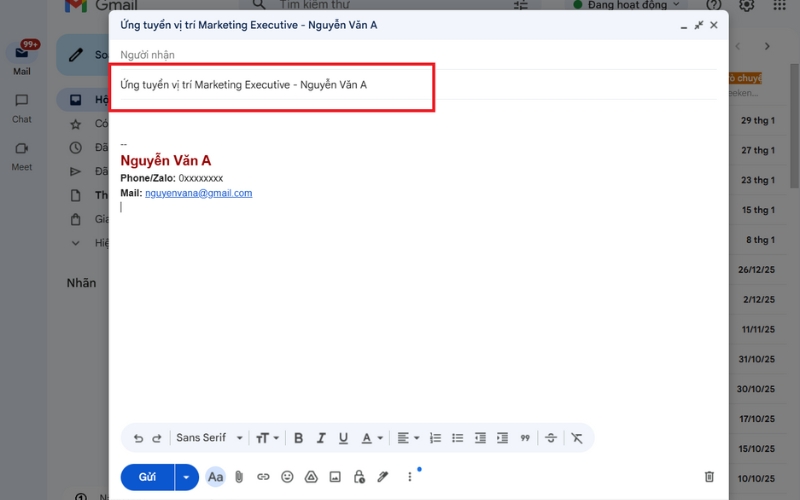Insert files using Google Drive icon

coord(311,477)
